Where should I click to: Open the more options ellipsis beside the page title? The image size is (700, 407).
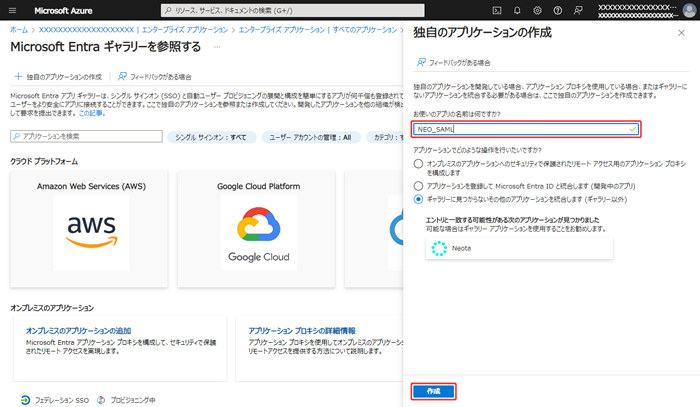(x=217, y=47)
